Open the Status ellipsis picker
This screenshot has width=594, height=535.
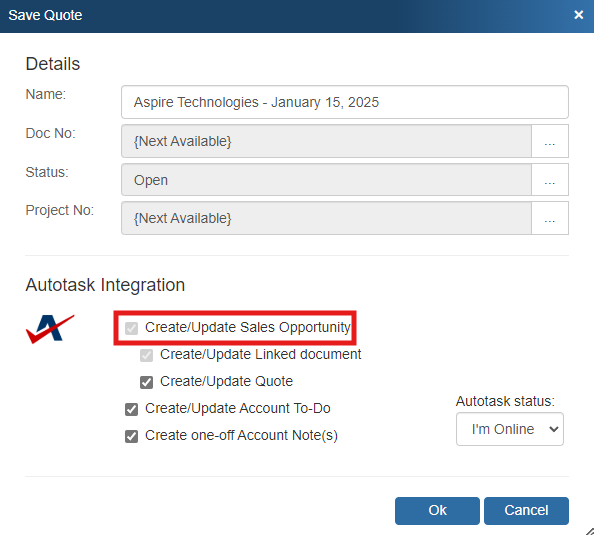click(x=550, y=180)
